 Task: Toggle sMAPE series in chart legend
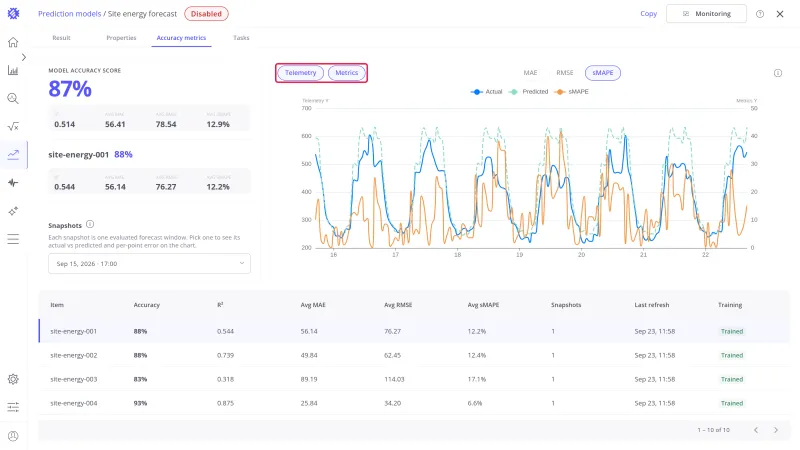click(571, 92)
